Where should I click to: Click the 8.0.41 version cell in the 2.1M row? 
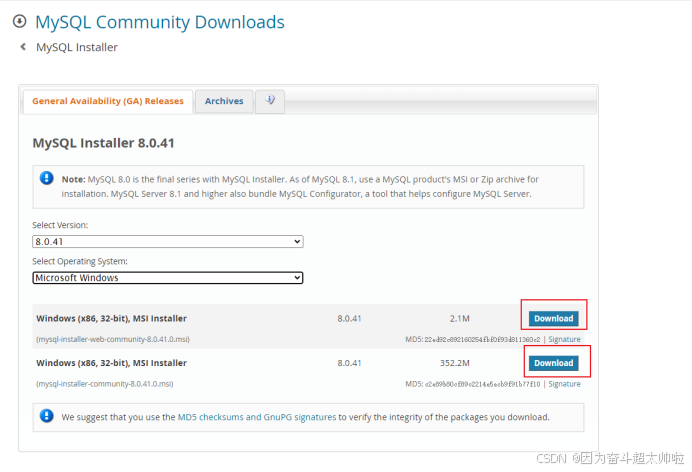pyautogui.click(x=349, y=318)
